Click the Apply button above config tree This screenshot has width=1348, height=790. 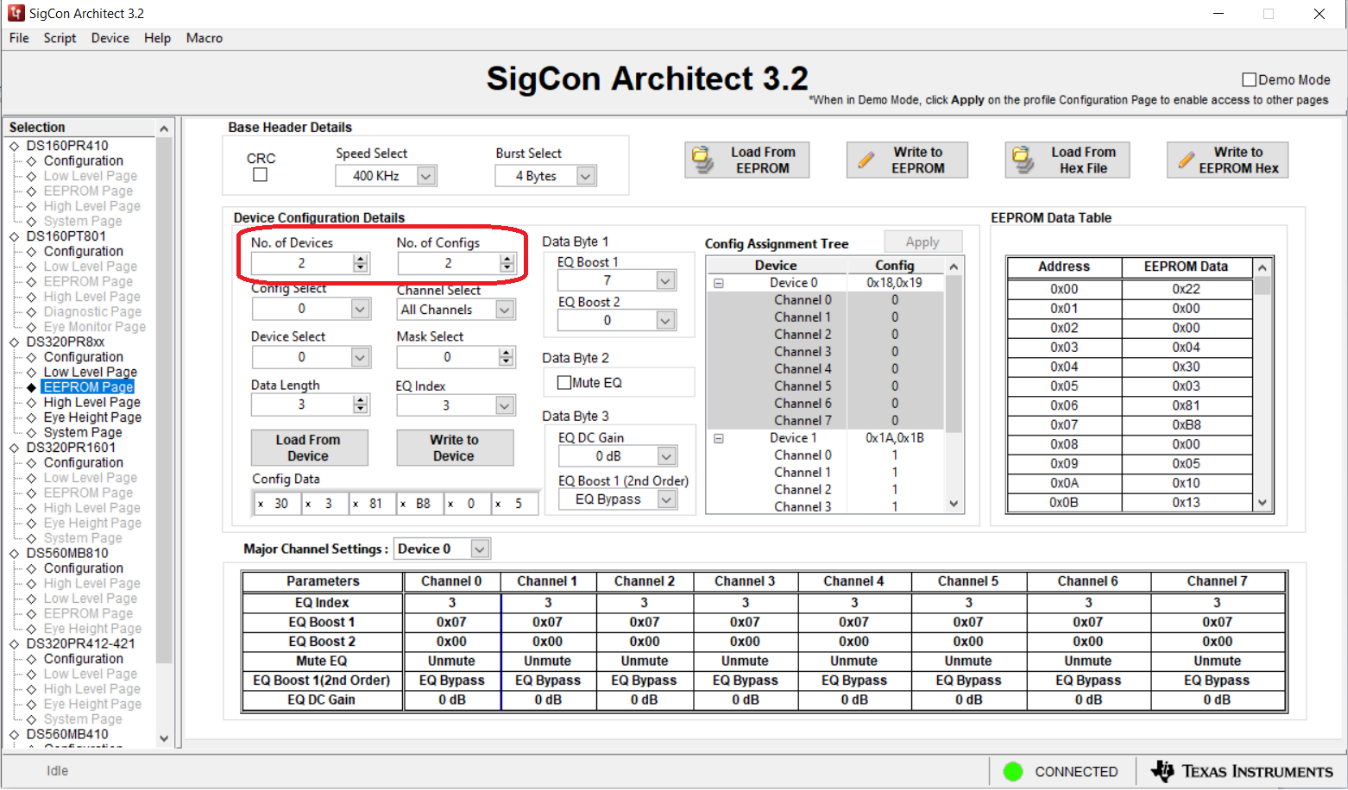coord(923,242)
